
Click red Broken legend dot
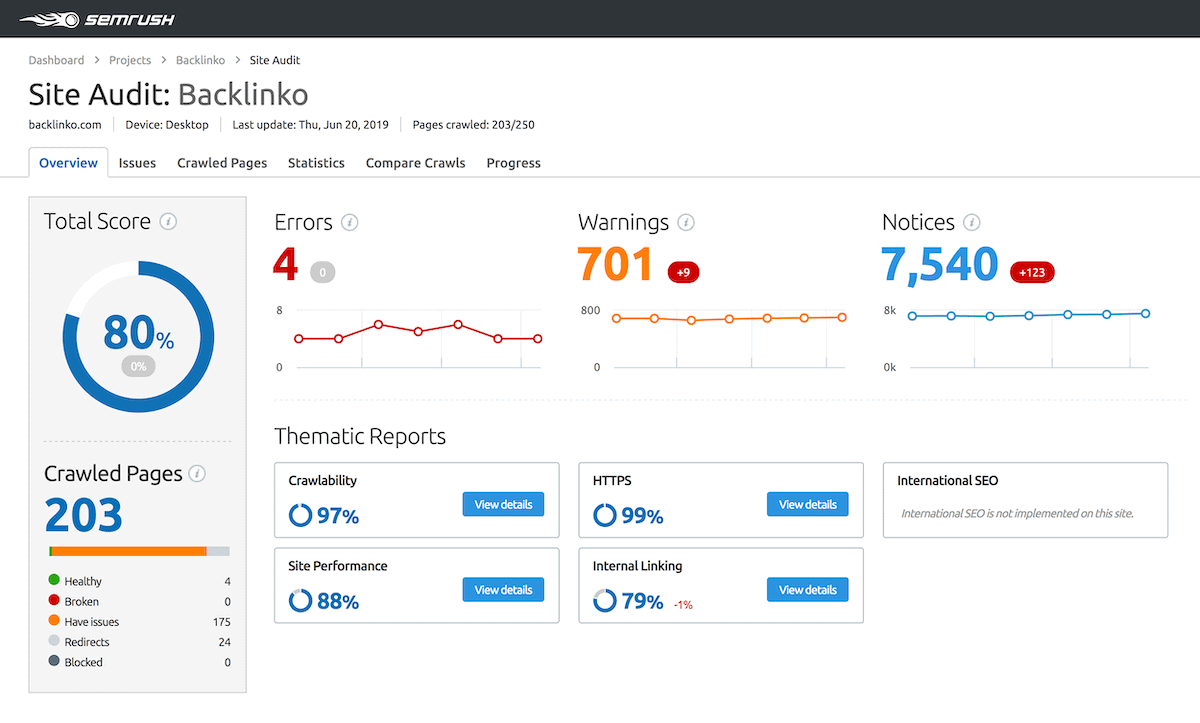(53, 601)
